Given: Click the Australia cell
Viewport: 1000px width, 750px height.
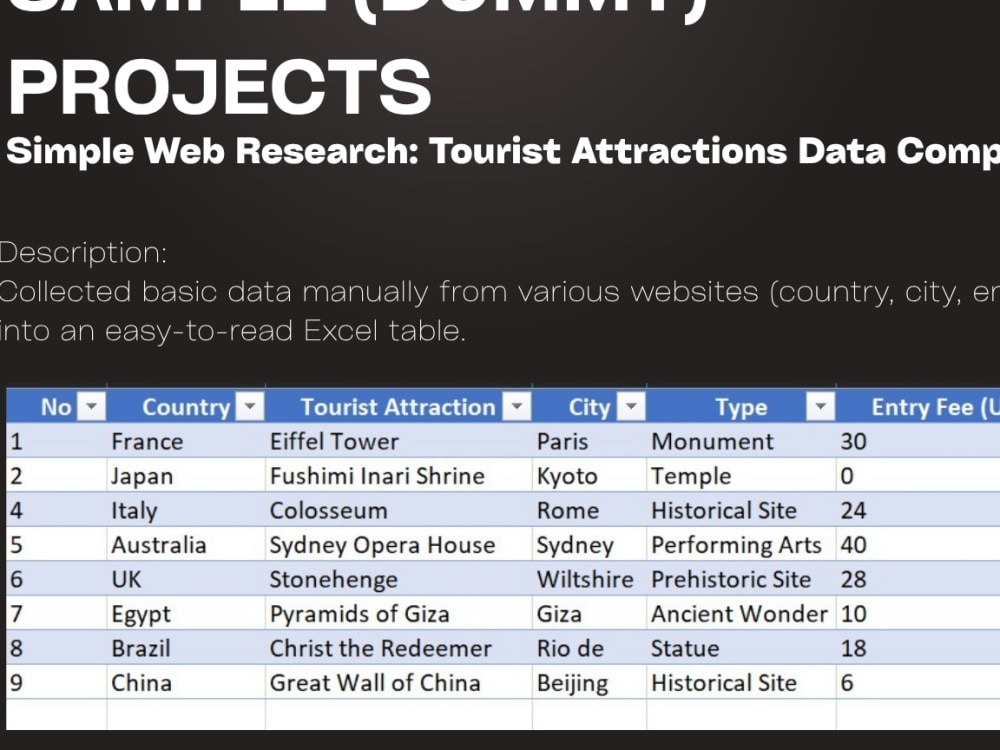Looking at the screenshot, I should [x=186, y=545].
